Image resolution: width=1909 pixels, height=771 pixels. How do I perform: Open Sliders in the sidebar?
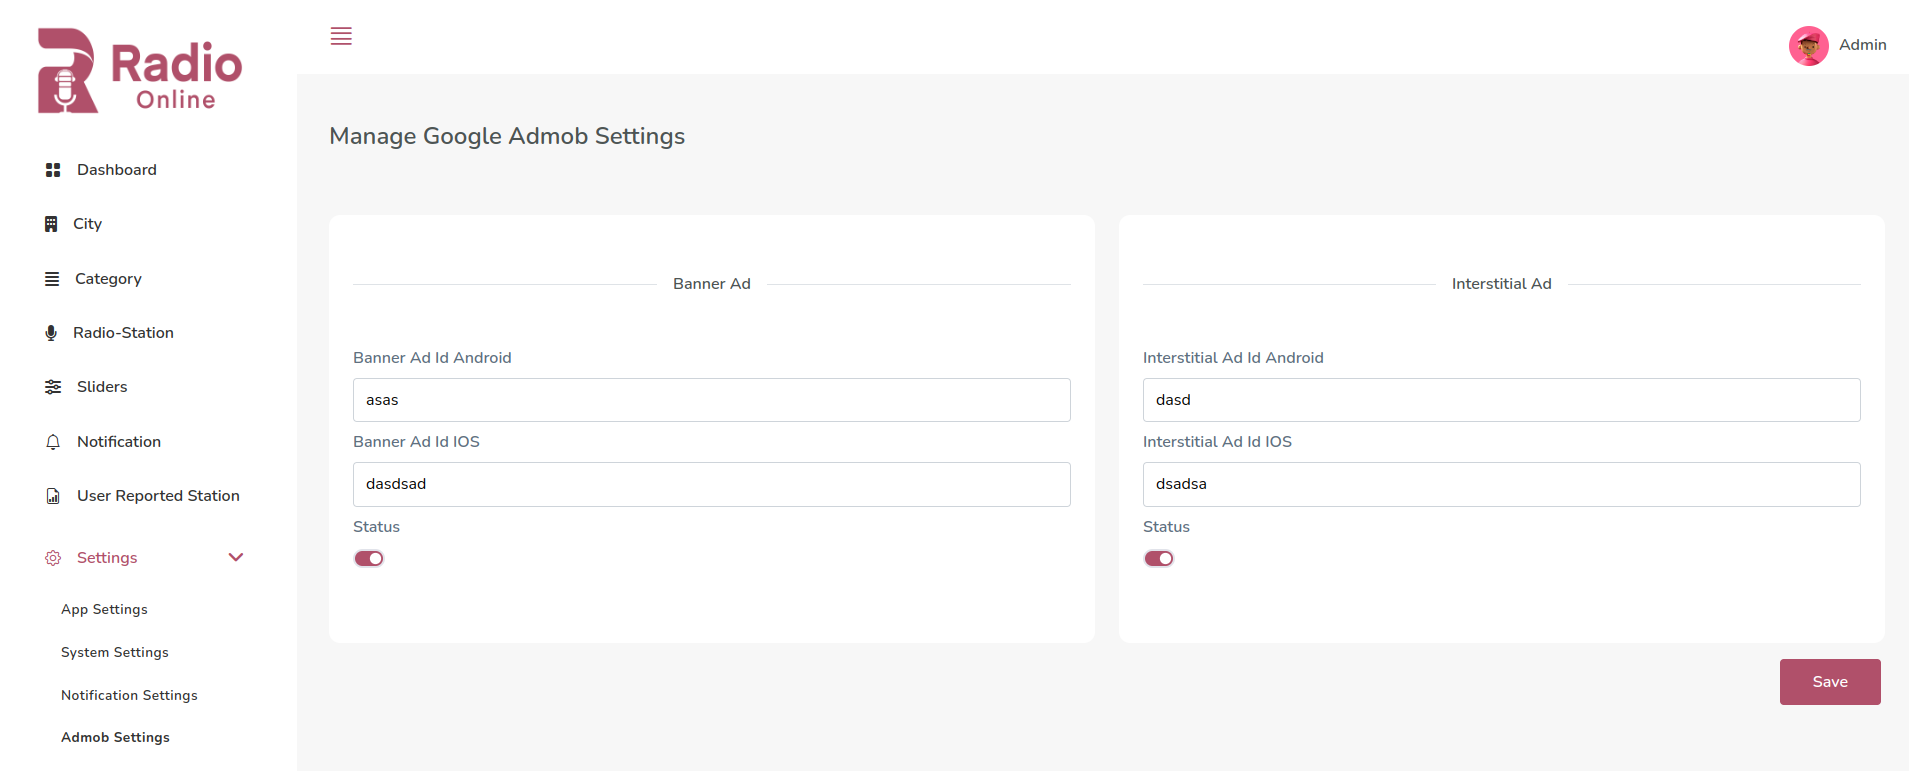pyautogui.click(x=102, y=387)
